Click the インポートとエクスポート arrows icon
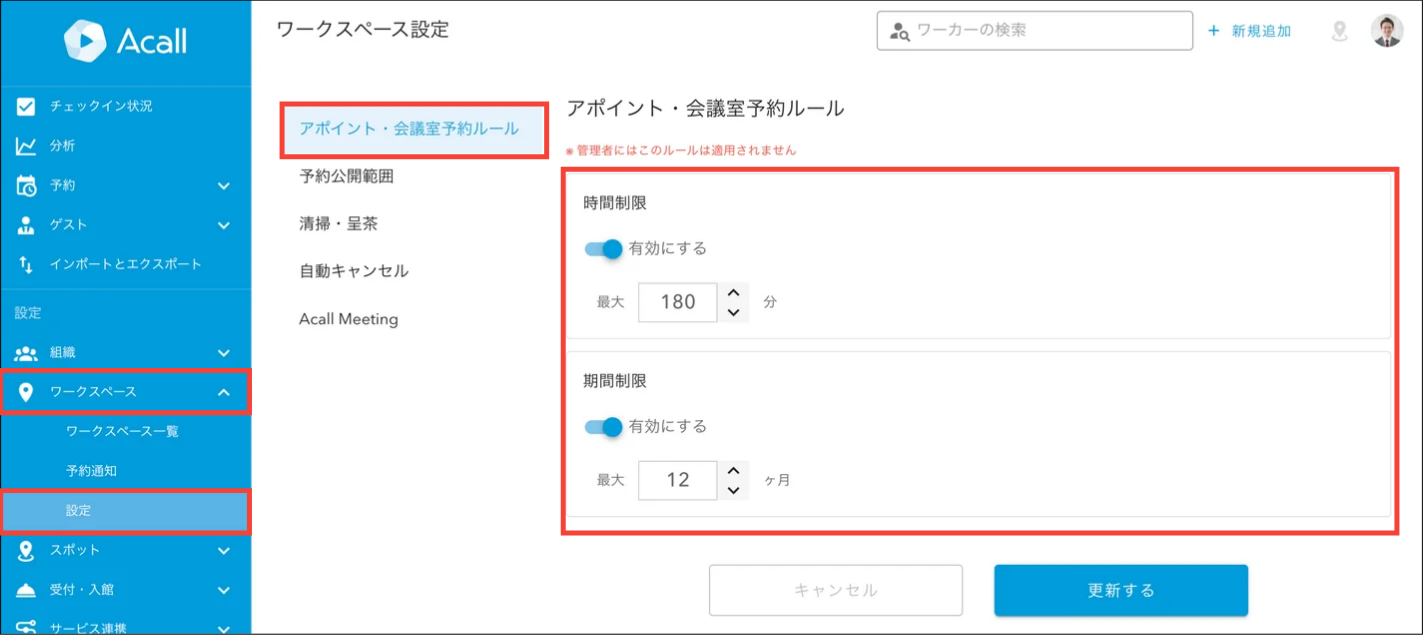This screenshot has width=1424, height=635. [x=26, y=265]
